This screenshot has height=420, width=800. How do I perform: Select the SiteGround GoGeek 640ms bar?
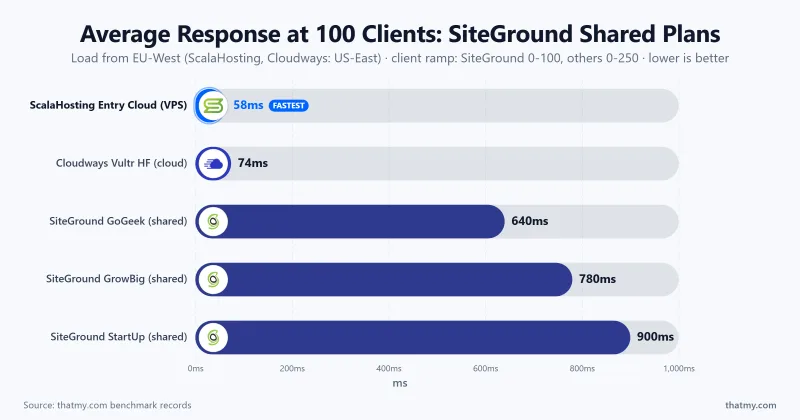coord(350,221)
